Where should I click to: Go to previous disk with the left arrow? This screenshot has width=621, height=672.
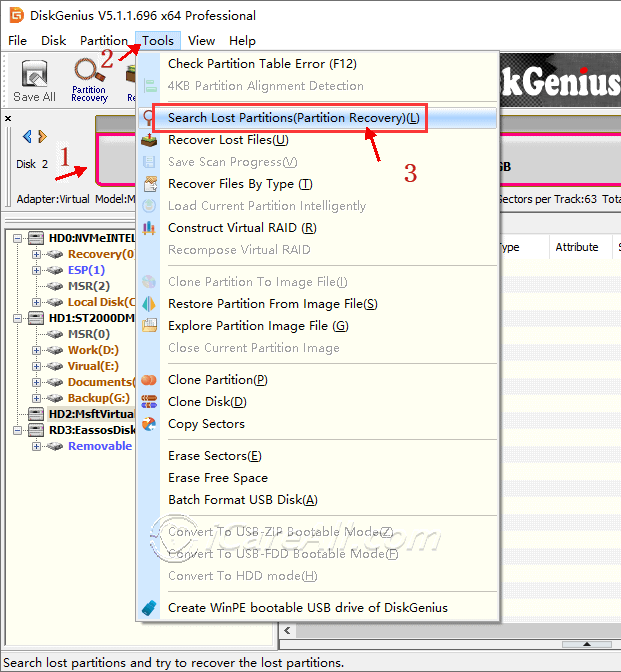[27, 137]
